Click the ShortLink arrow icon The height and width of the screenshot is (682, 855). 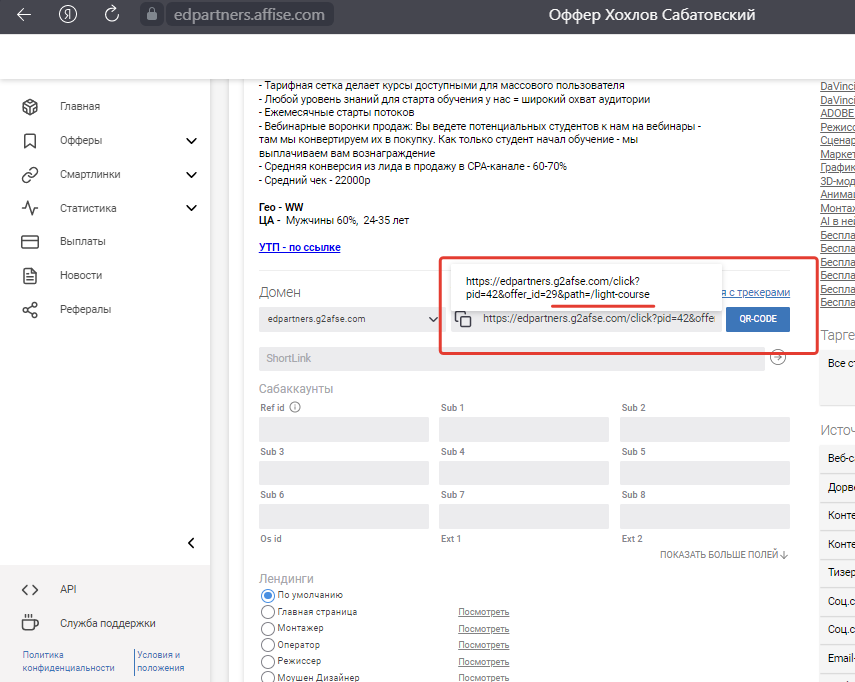pos(778,357)
